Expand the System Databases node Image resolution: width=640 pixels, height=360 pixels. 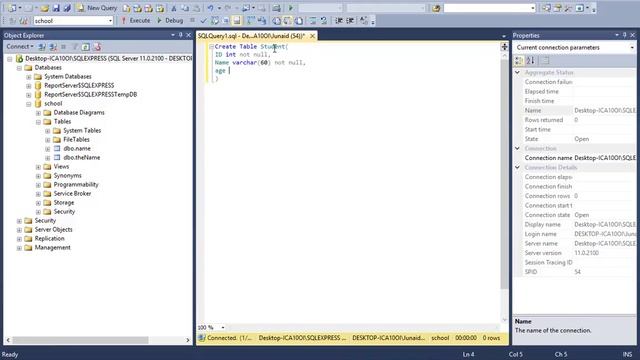tap(29, 77)
